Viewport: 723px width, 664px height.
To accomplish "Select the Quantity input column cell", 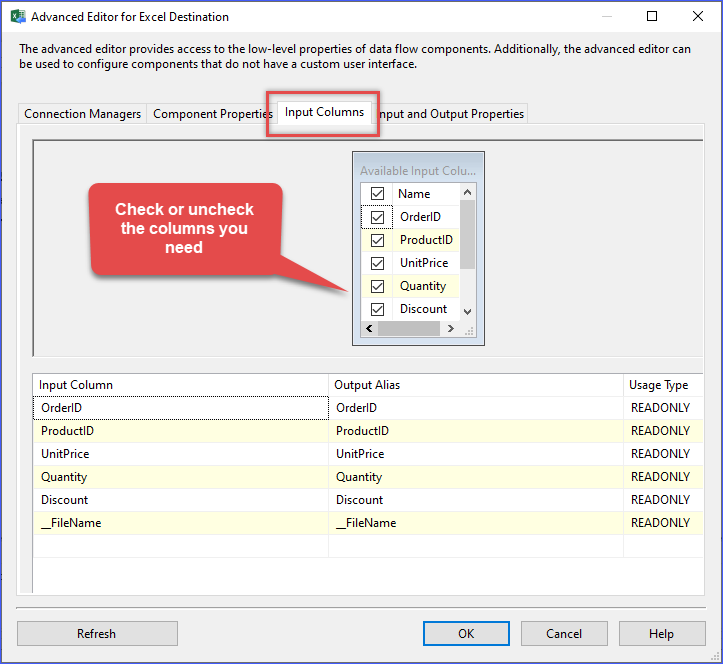I will point(181,477).
